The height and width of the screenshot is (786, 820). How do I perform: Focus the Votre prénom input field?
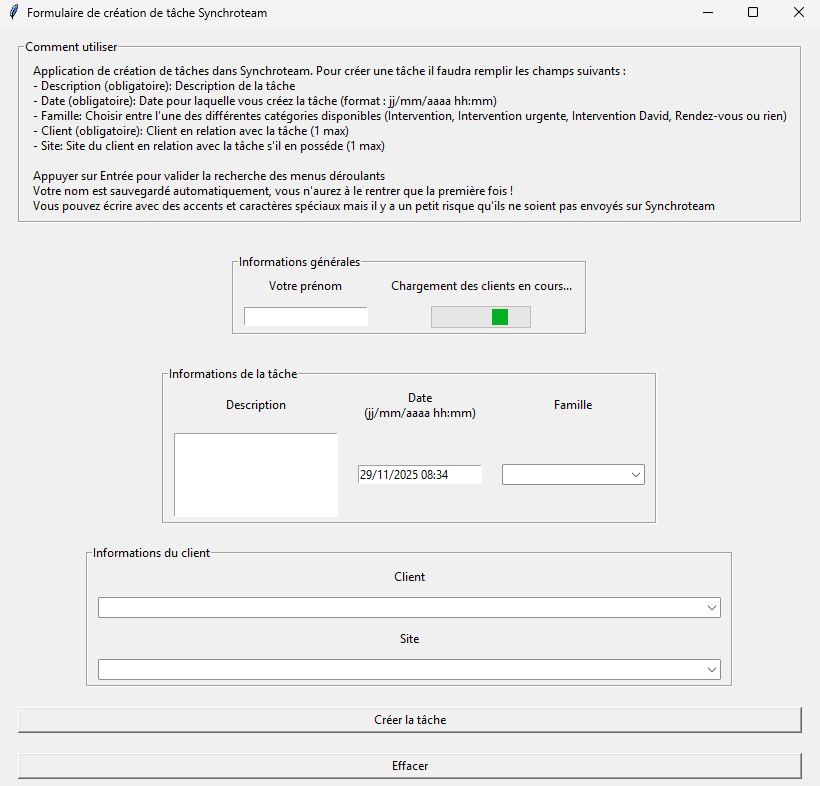[x=306, y=316]
